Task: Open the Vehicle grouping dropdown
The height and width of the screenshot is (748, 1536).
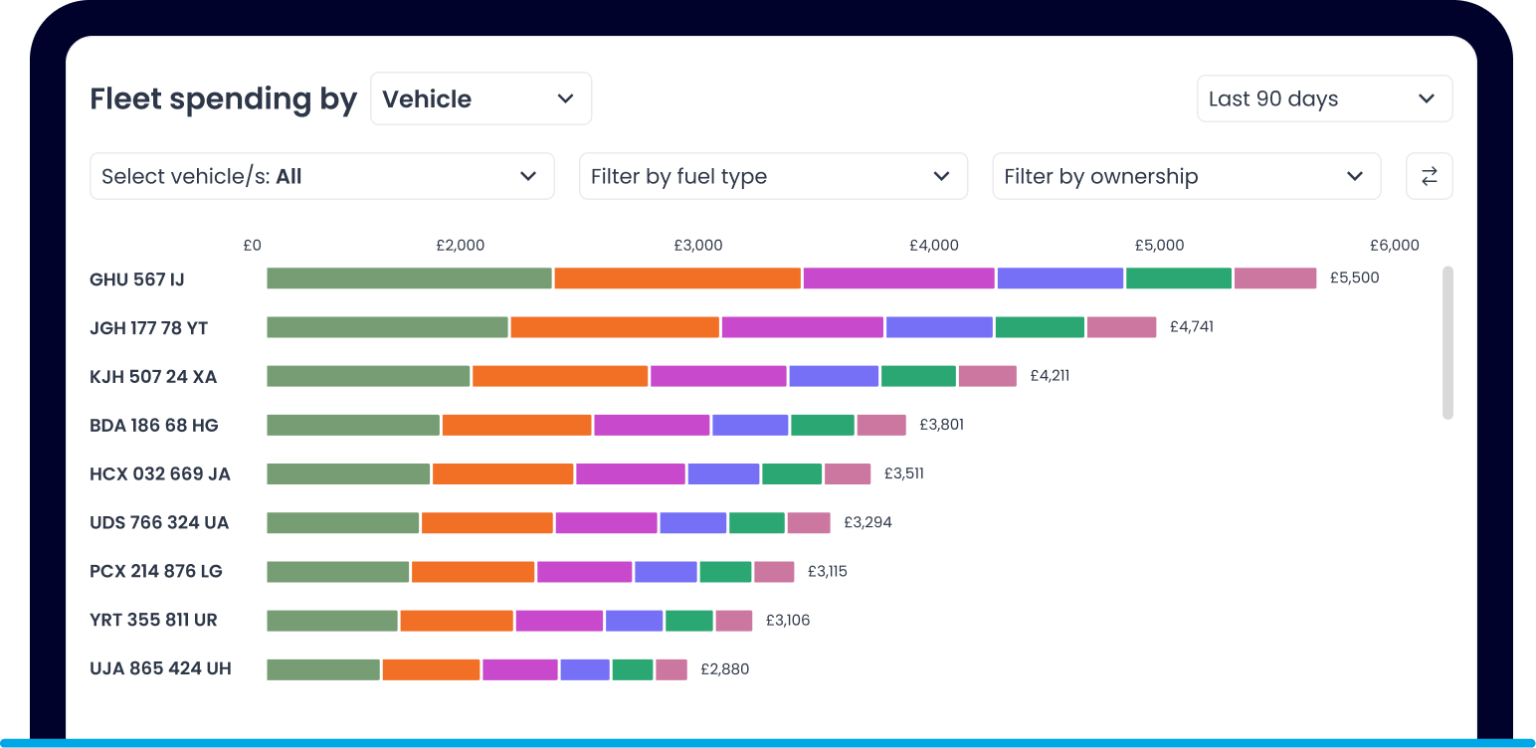Action: [x=480, y=99]
